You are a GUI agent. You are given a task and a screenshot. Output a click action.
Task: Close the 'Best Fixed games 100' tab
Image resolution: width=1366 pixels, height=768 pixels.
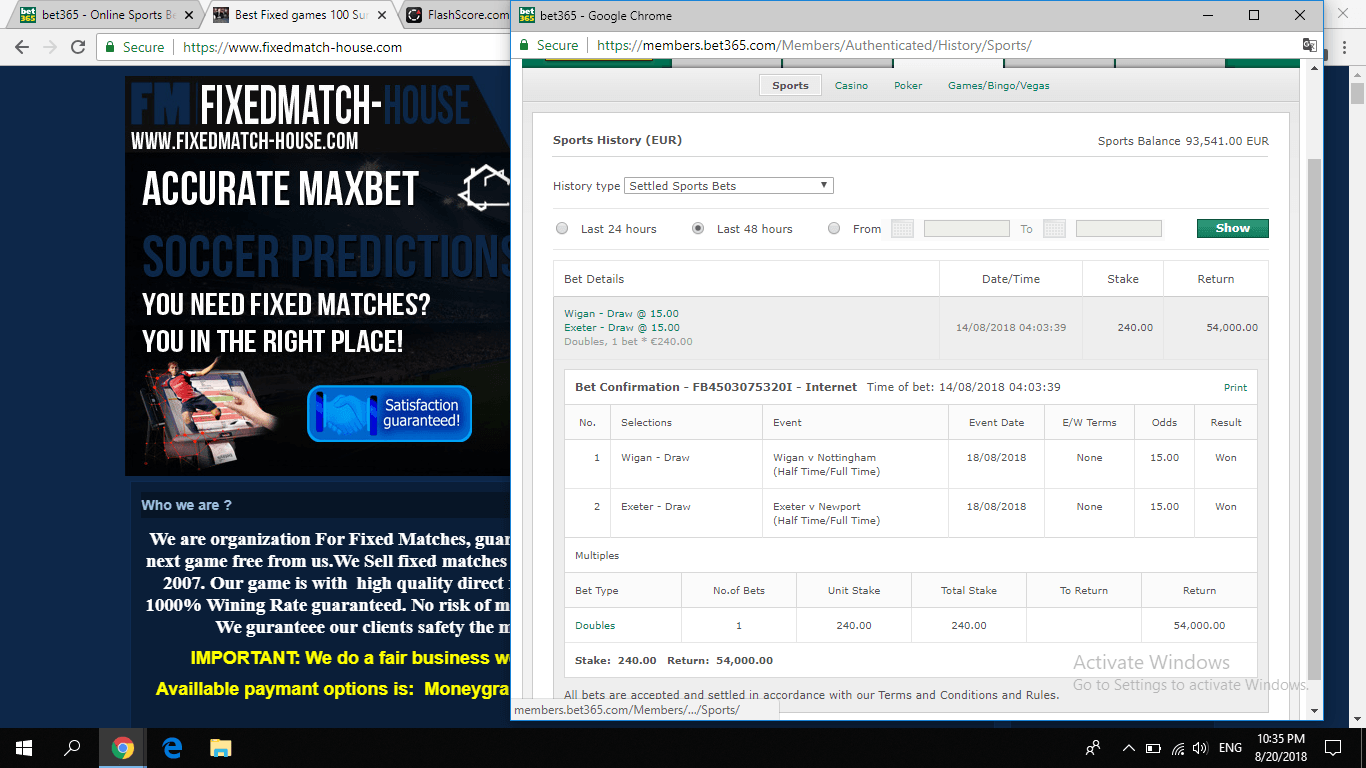382,15
